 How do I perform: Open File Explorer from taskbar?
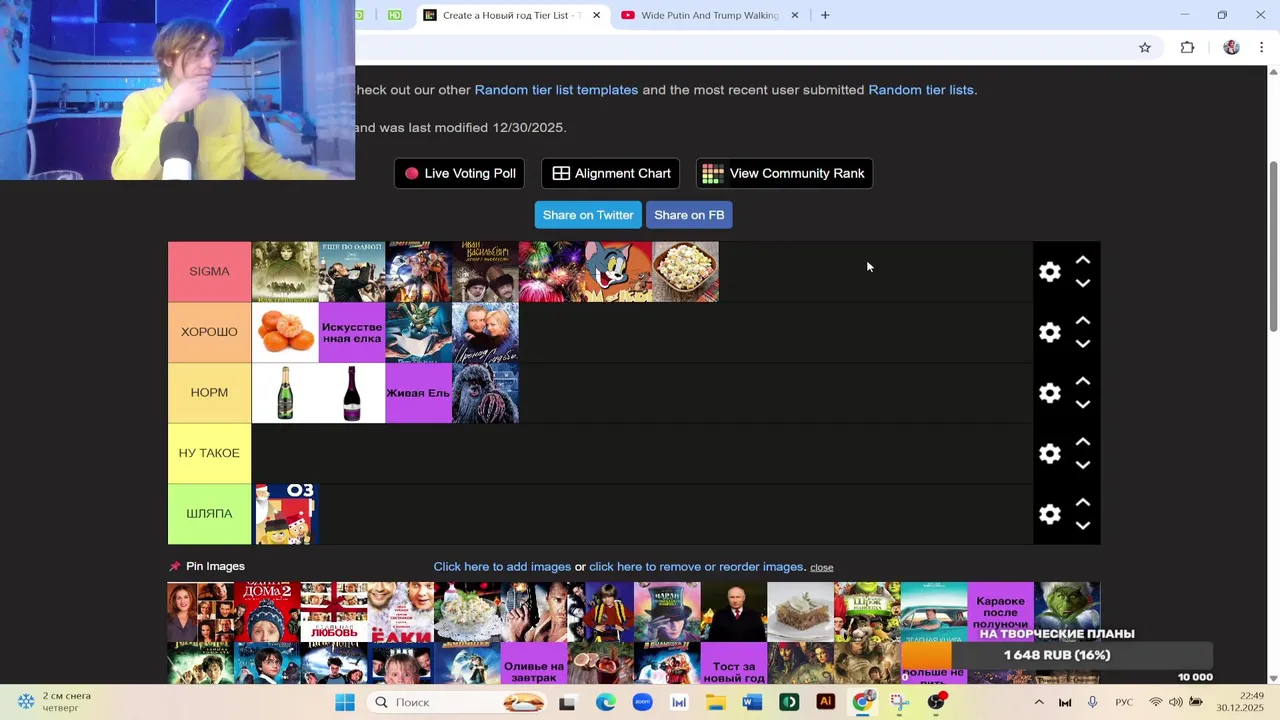(716, 702)
